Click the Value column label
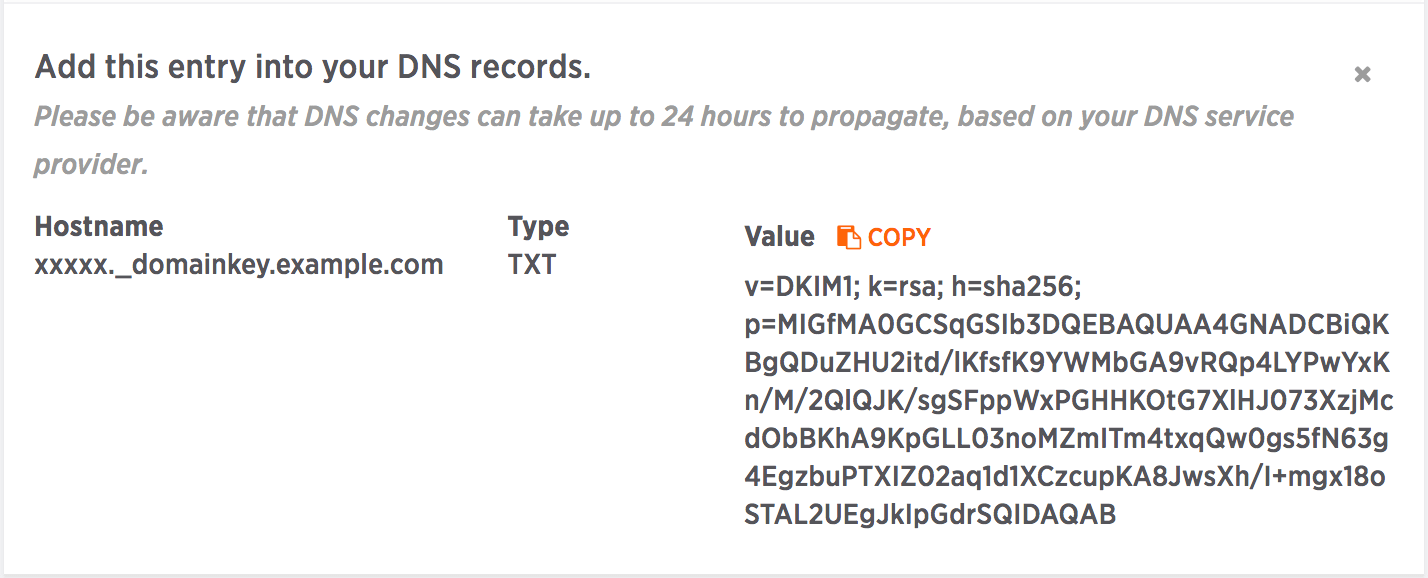This screenshot has height=578, width=1428. (780, 237)
